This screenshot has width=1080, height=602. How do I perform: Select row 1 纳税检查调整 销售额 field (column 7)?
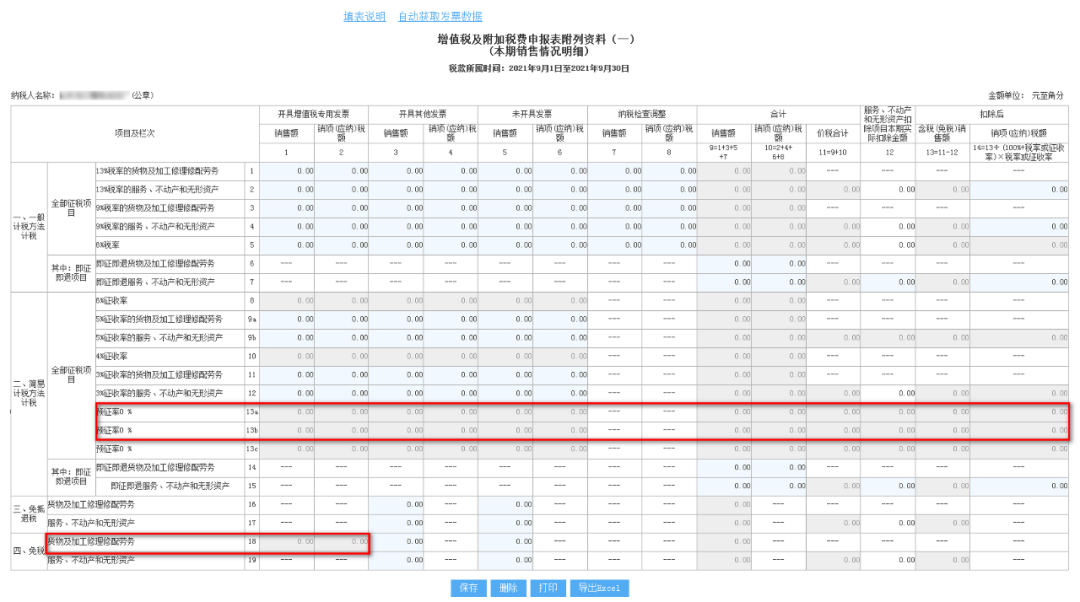615,171
